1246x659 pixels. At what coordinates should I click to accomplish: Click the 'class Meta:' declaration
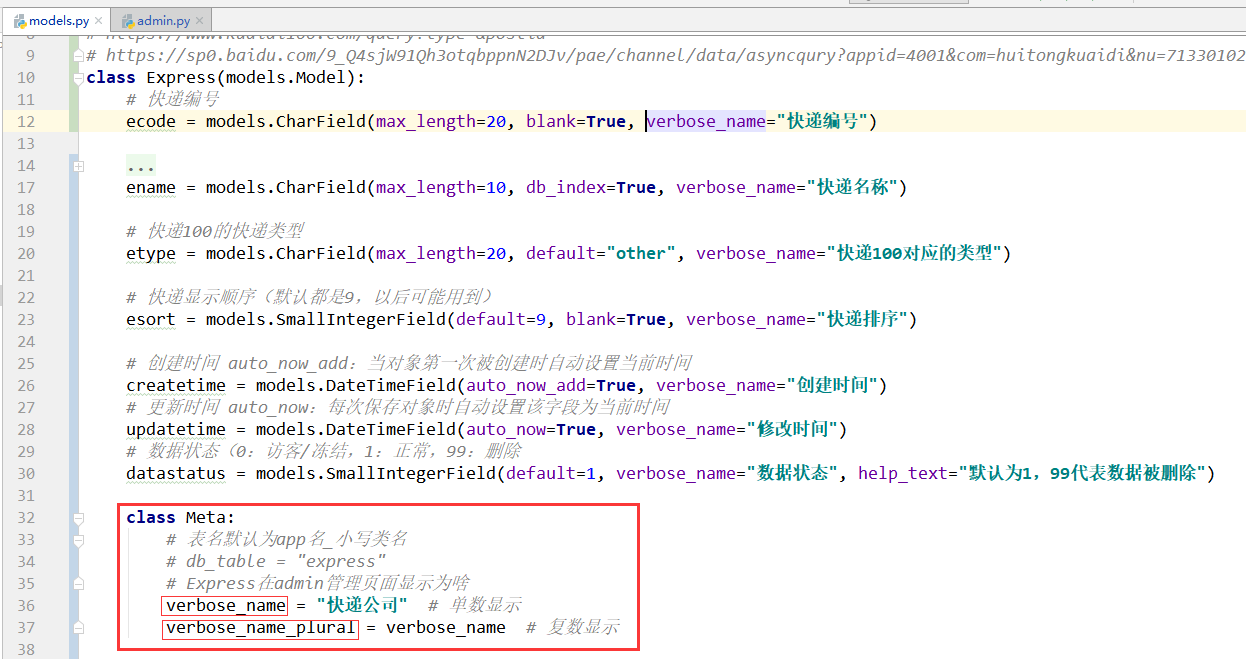point(181,518)
